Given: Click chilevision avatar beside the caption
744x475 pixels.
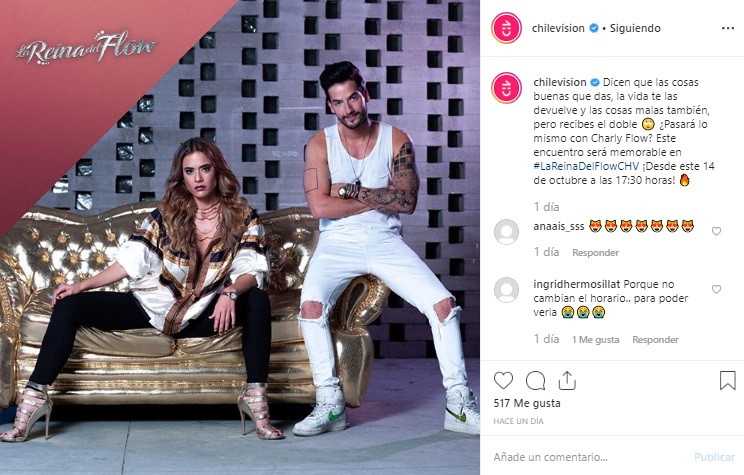Looking at the screenshot, I should pyautogui.click(x=506, y=88).
